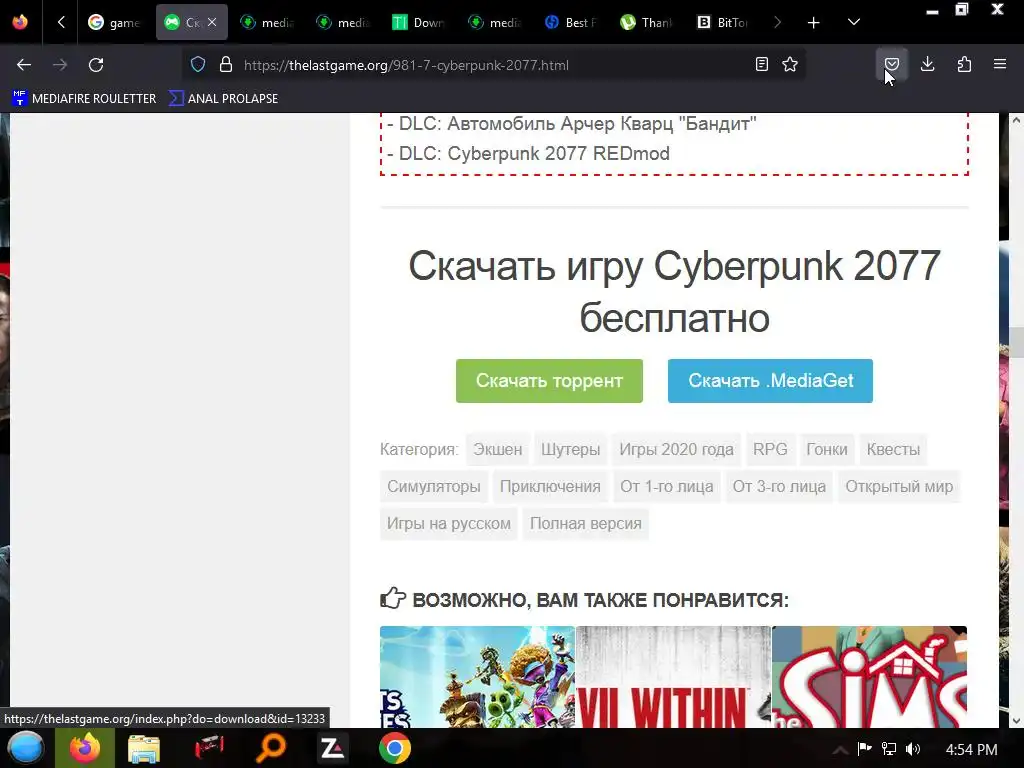Viewport: 1024px width, 768px height.
Task: Open the volume speaker tray icon
Action: pyautogui.click(x=913, y=749)
